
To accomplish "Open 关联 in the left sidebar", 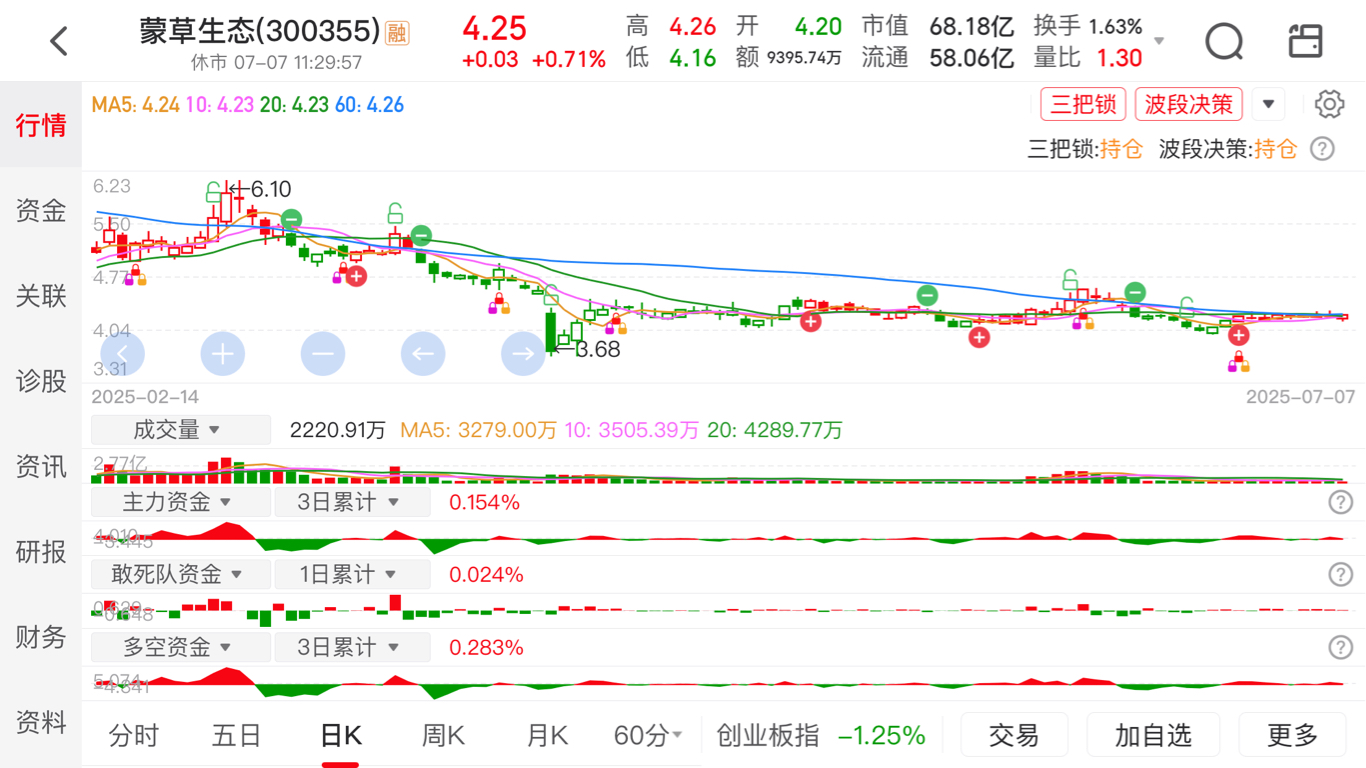I will pos(41,296).
